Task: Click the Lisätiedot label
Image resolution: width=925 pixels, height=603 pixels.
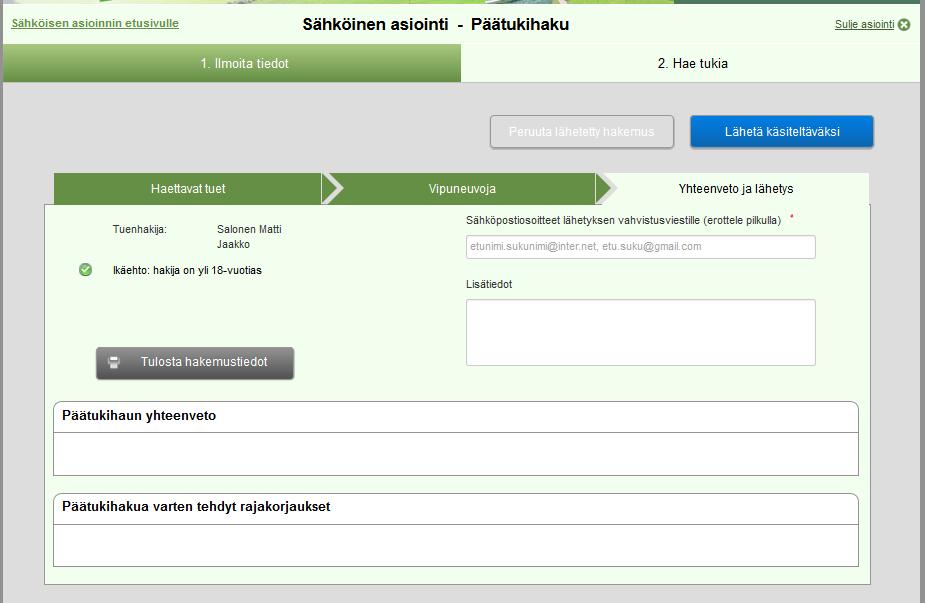Action: (x=489, y=284)
